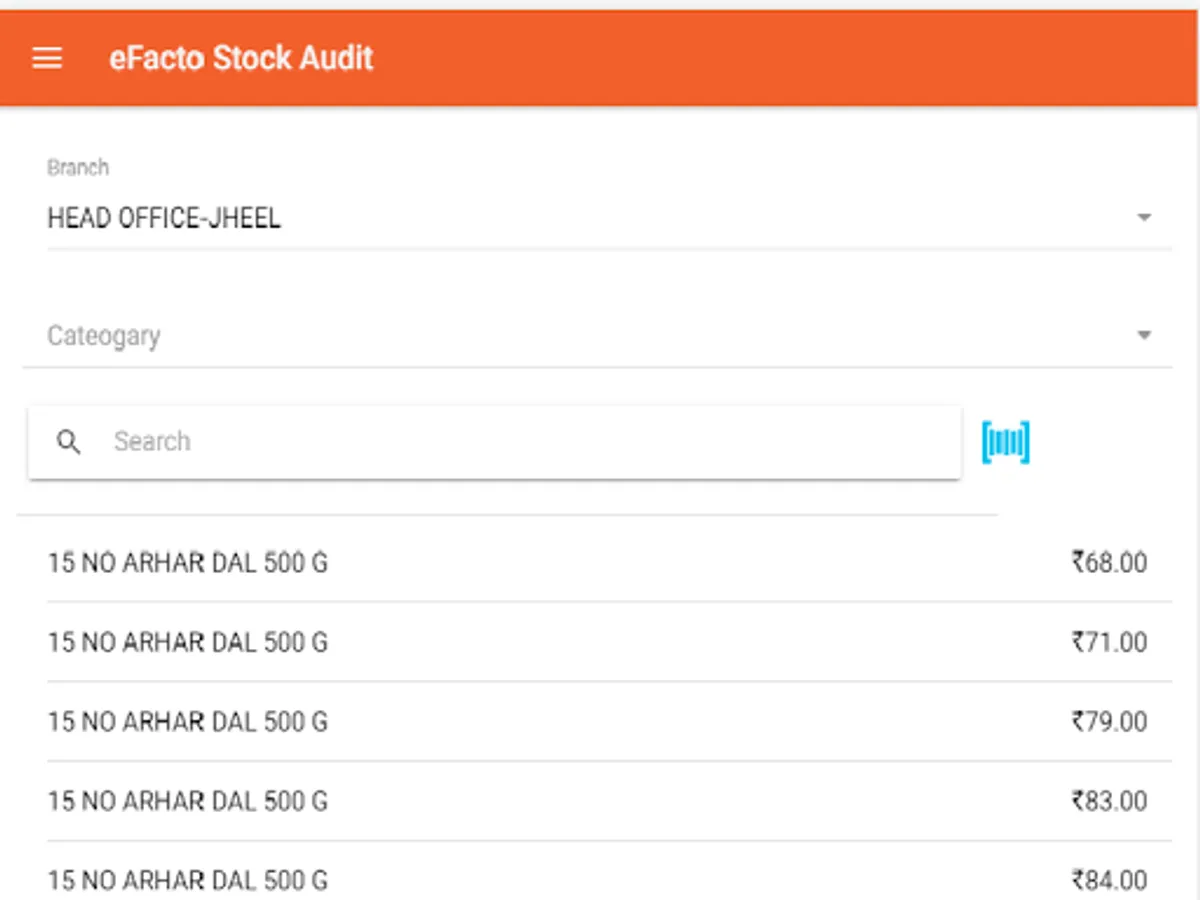This screenshot has width=1200, height=900.
Task: Select the Arhar Dal item priced ₹83.00
Action: pos(188,801)
